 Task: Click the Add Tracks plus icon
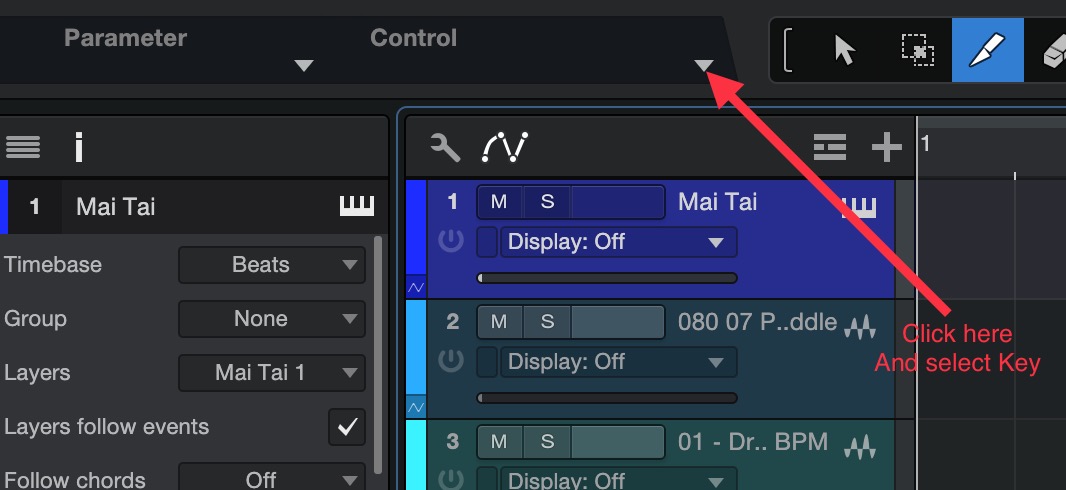[887, 147]
